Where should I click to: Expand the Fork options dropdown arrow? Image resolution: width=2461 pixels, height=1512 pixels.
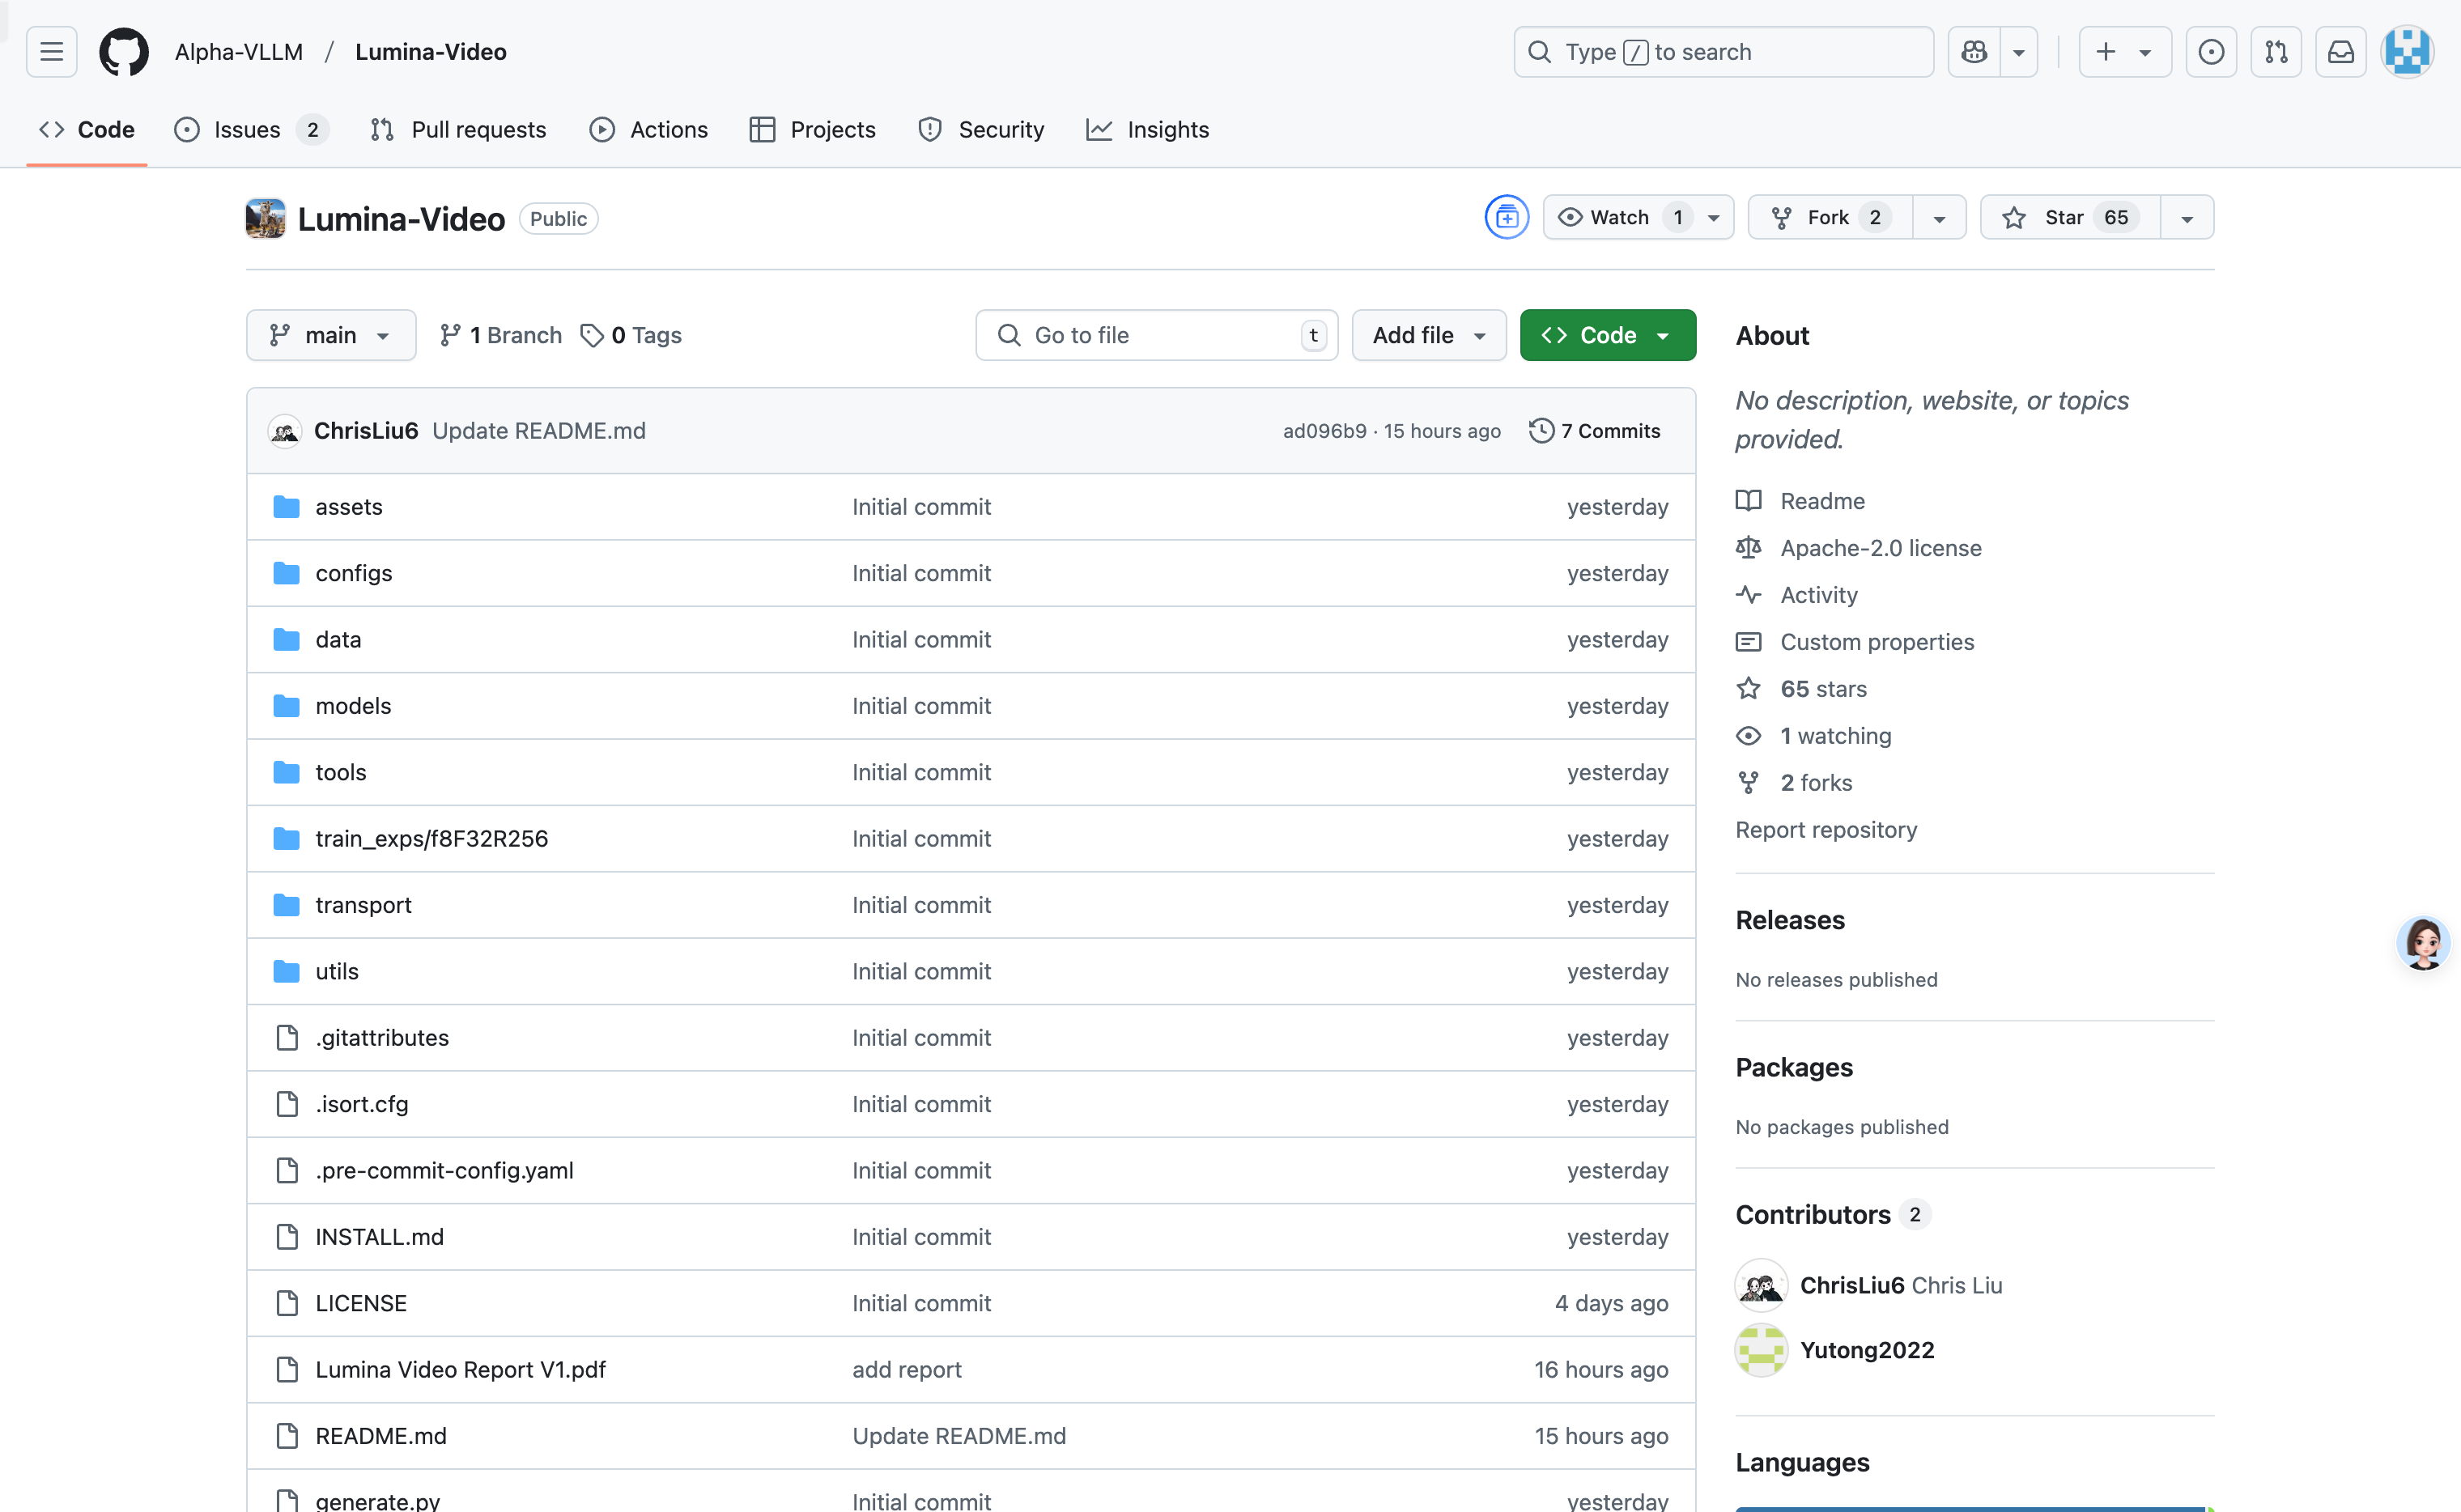coord(1940,218)
